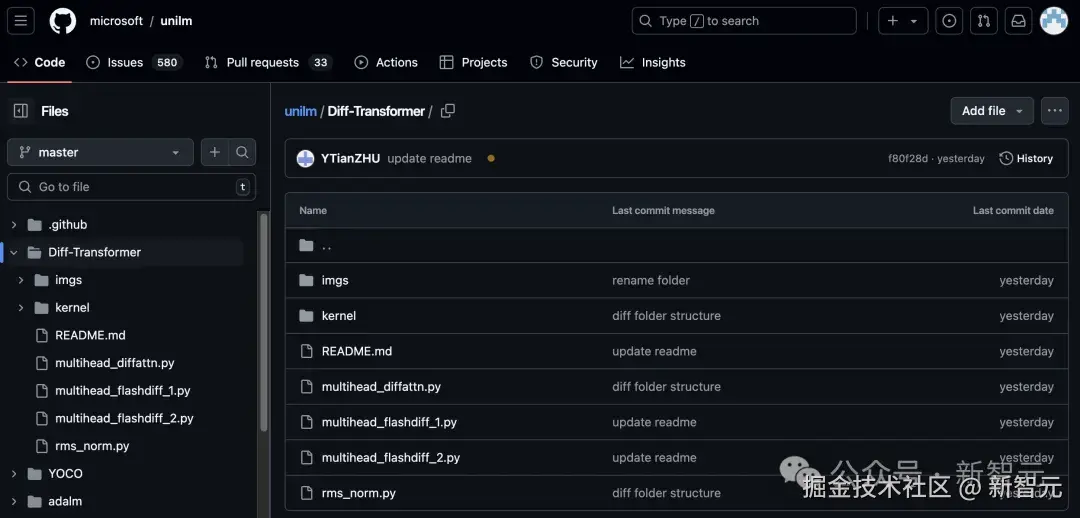Click the search files magnifier icon

point(242,152)
